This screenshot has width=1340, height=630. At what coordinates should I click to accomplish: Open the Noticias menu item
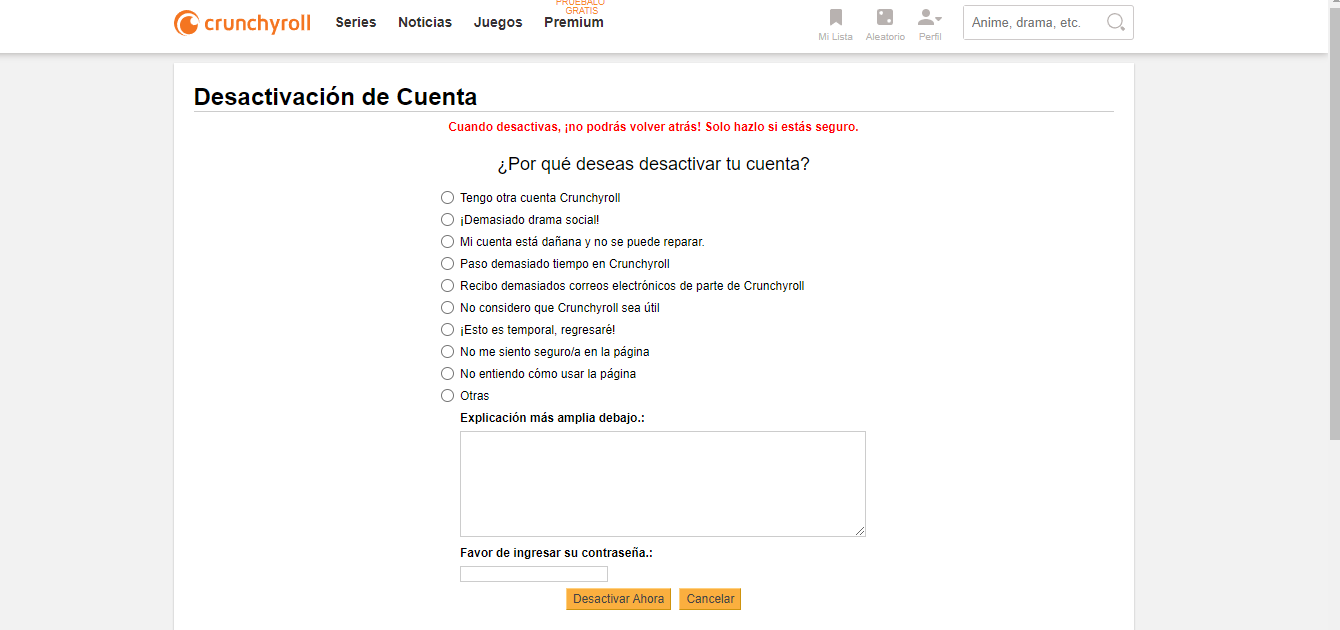425,22
